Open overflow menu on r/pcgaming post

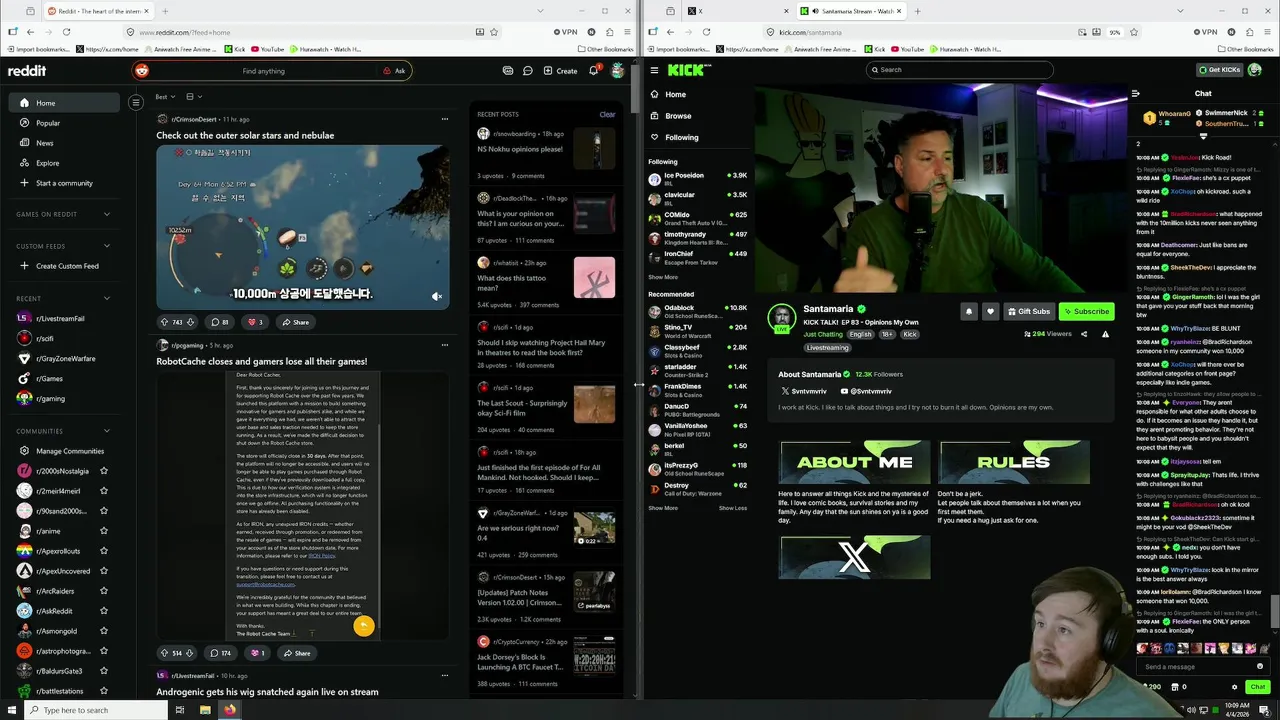point(445,345)
